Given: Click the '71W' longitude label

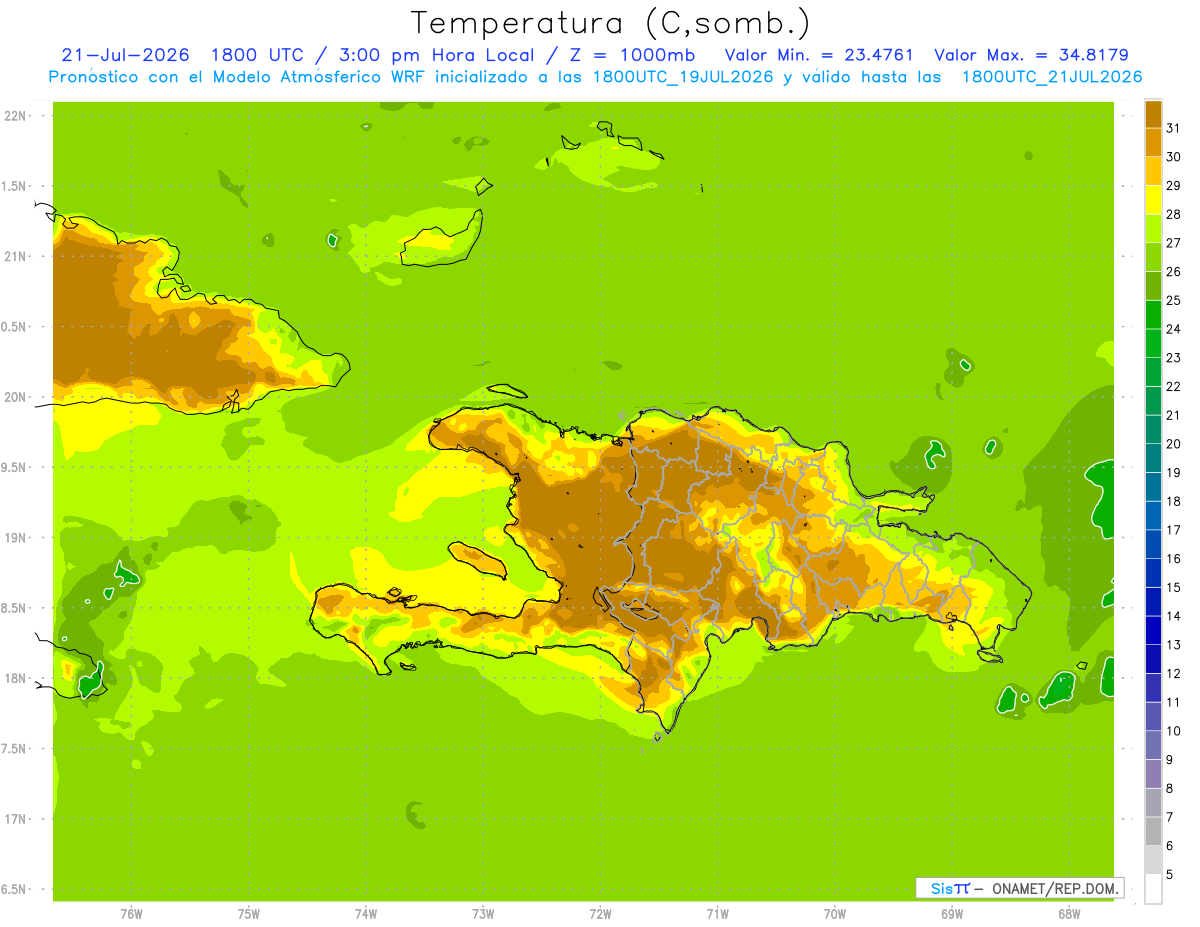Looking at the screenshot, I should pos(717,913).
